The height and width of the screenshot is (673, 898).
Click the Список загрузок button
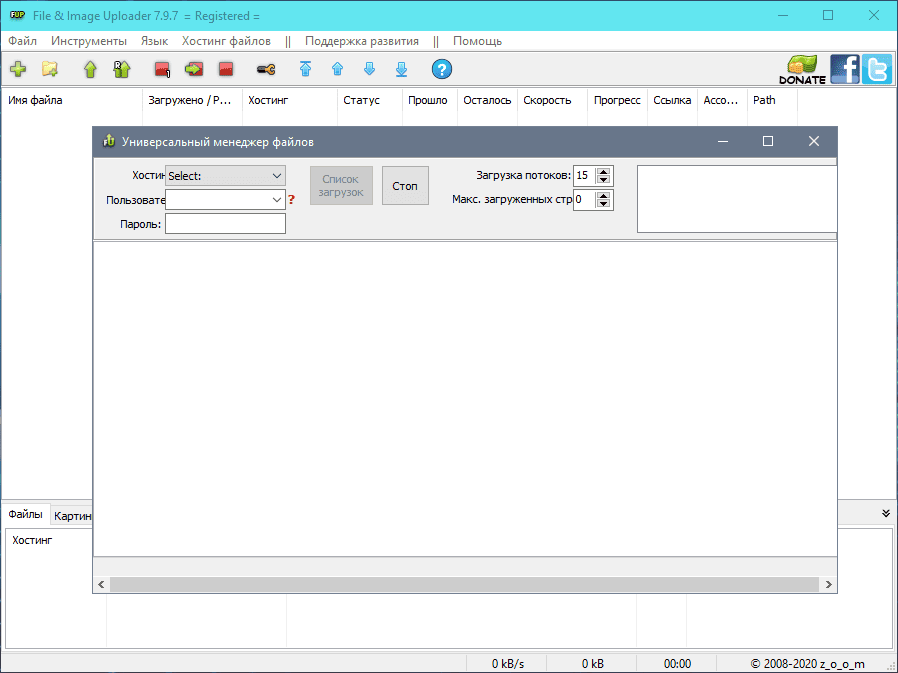[341, 186]
